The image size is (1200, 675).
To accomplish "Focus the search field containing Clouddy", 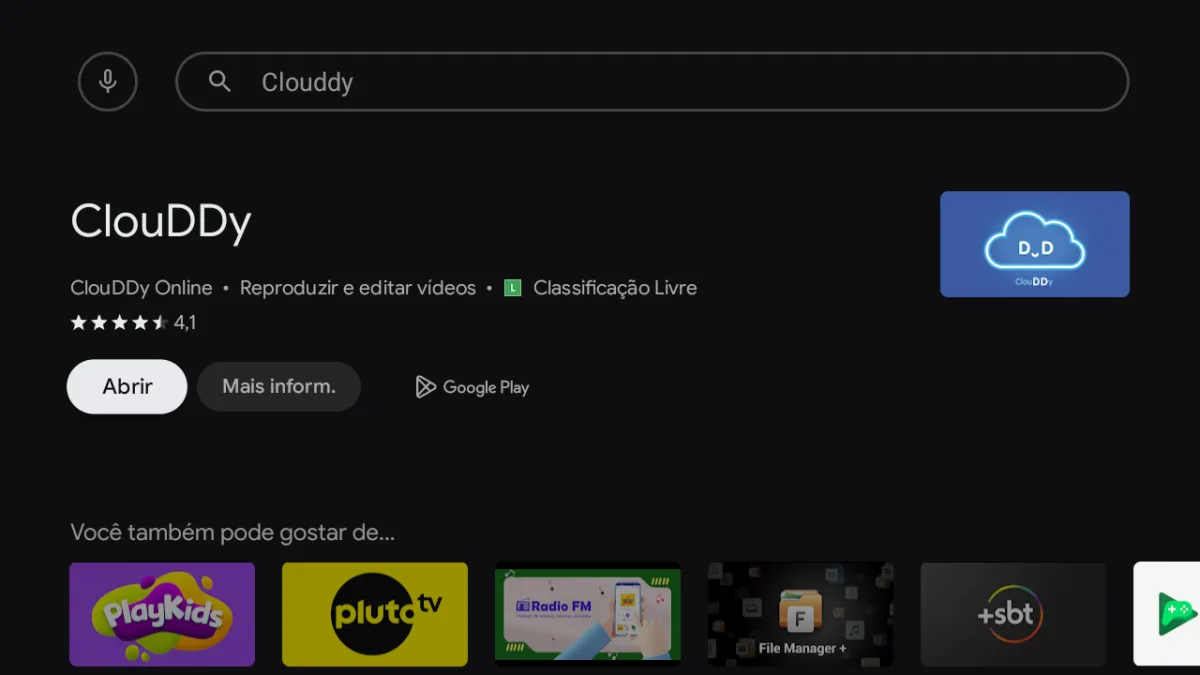I will coord(652,81).
